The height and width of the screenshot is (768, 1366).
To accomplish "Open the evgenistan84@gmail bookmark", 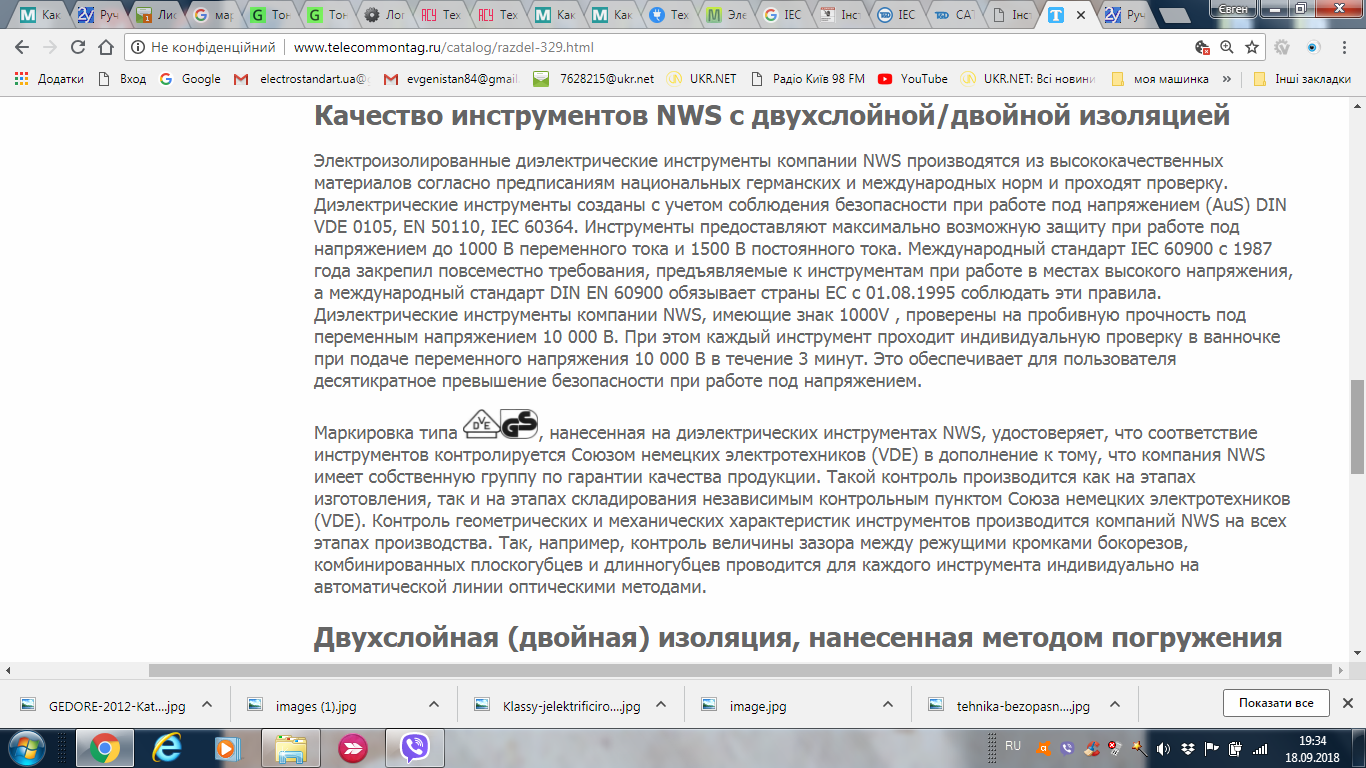I will tap(450, 79).
